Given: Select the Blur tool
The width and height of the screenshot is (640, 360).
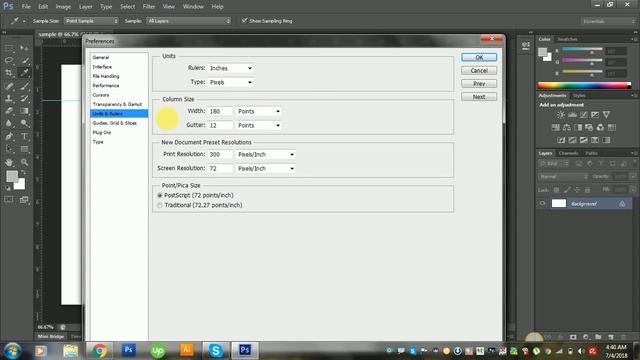Looking at the screenshot, I should (x=9, y=123).
